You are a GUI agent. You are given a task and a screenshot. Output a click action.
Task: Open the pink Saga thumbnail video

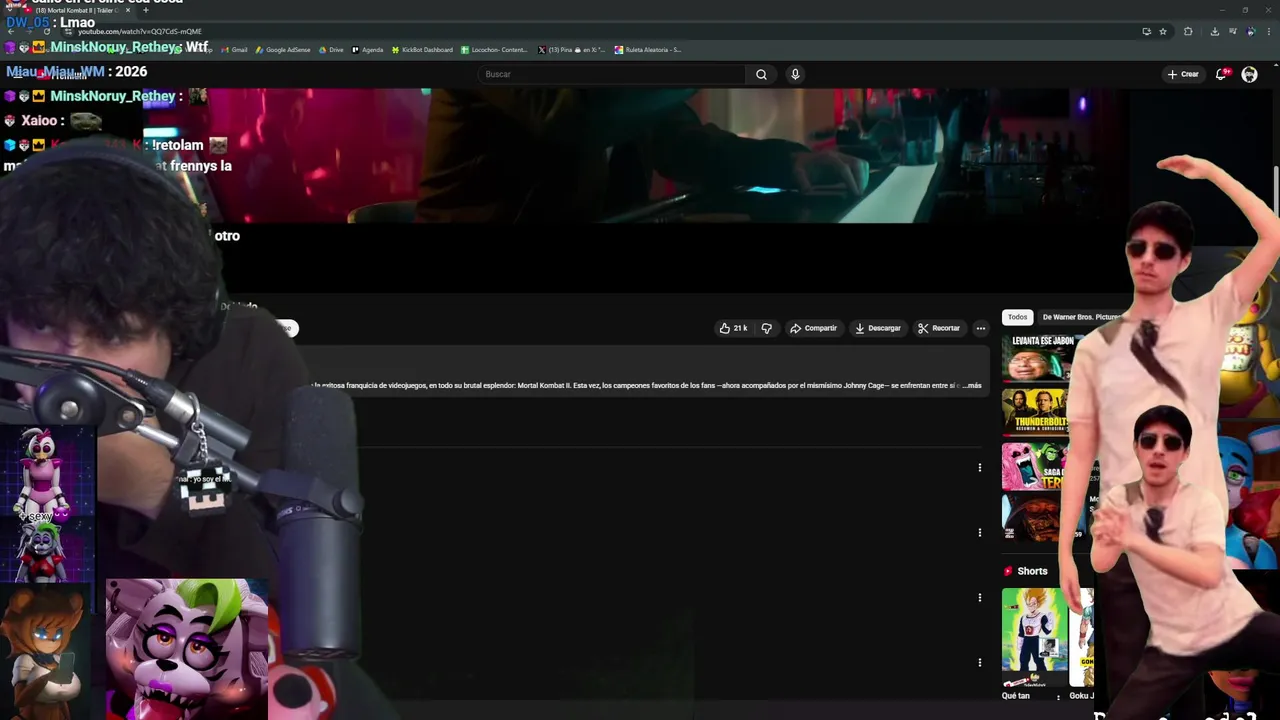coord(1032,466)
